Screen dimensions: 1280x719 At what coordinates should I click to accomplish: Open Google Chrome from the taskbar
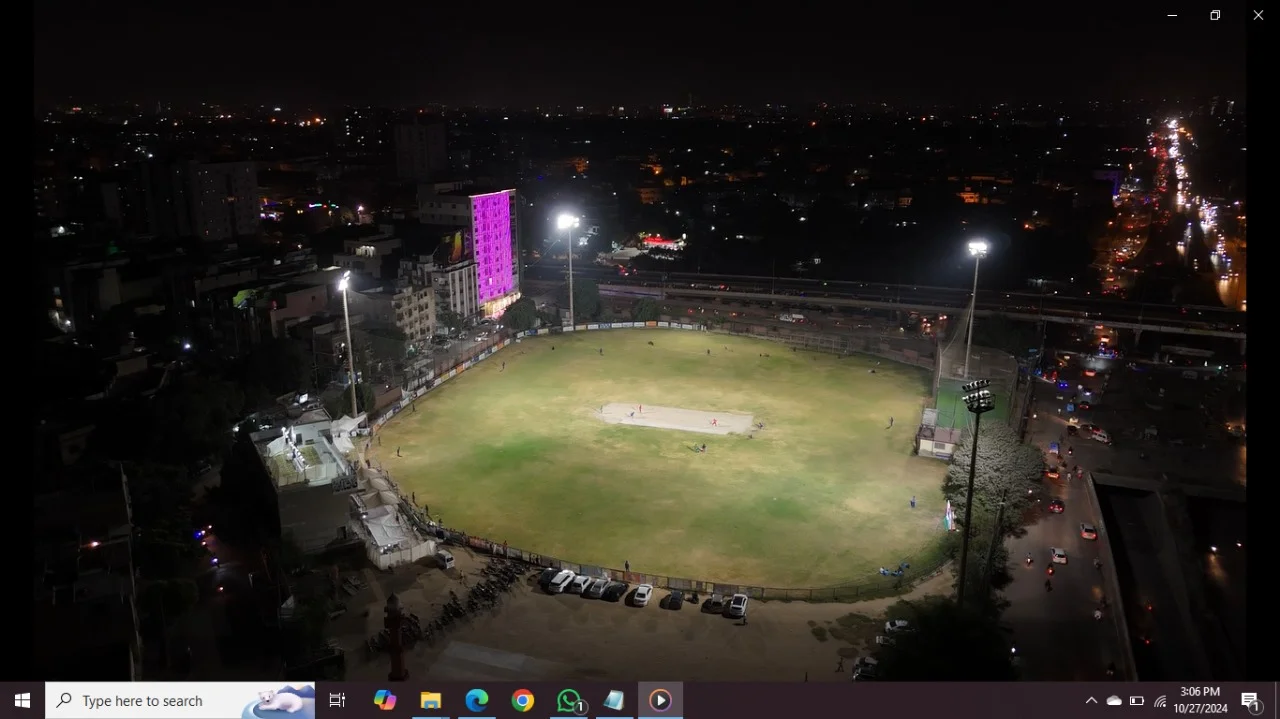click(523, 700)
